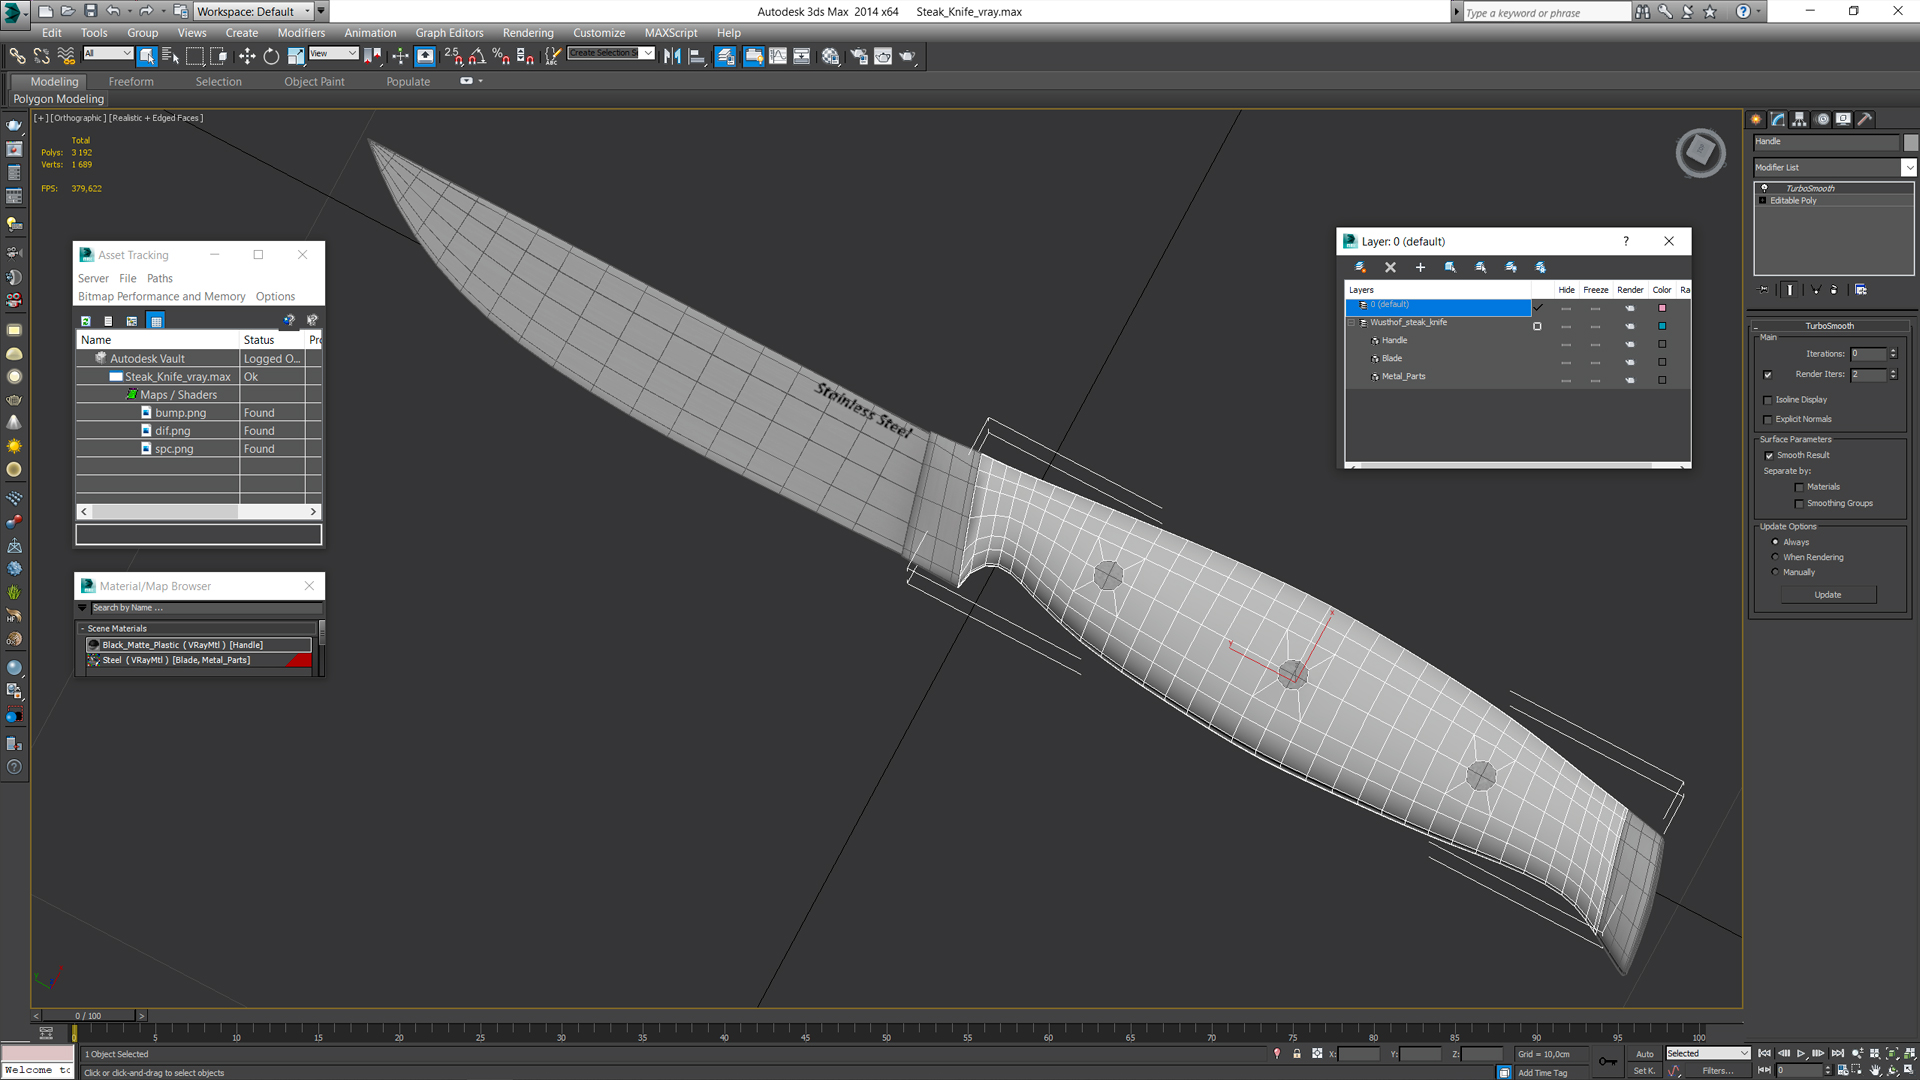Click the Handle layer color swatch
This screenshot has width=1920, height=1080.
(1662, 344)
